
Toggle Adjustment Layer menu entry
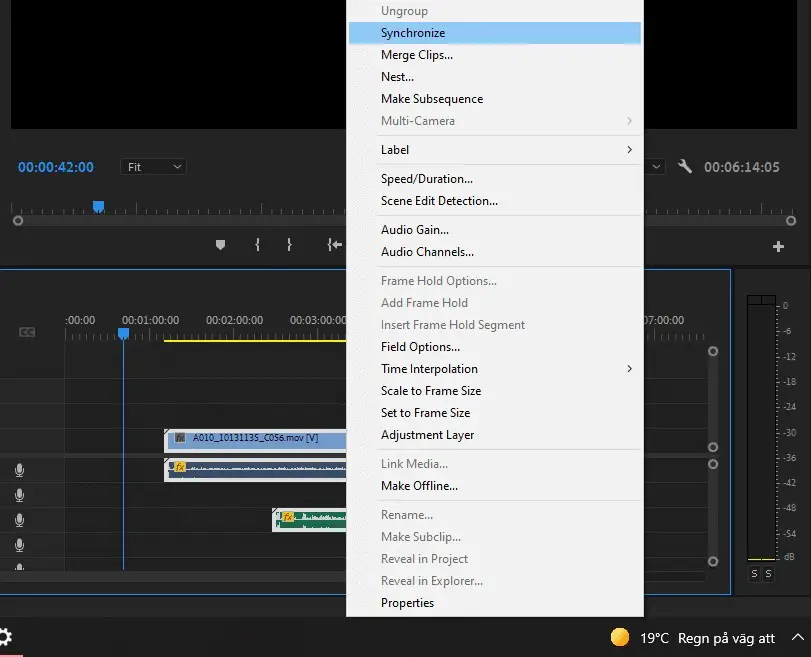click(495, 435)
